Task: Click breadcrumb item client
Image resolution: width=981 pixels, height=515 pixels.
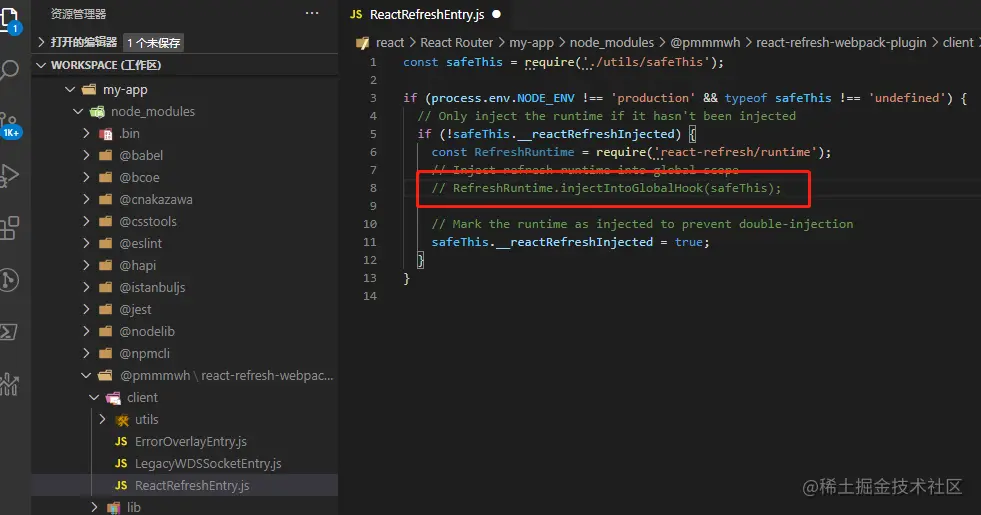Action: (958, 43)
